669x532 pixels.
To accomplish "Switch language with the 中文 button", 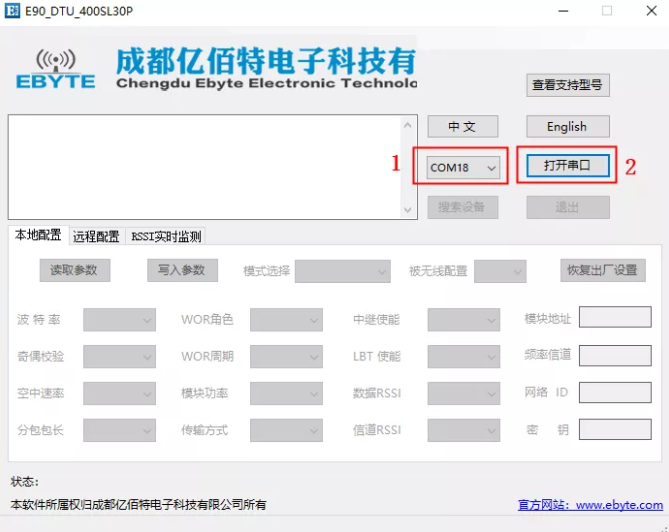I will (462, 127).
